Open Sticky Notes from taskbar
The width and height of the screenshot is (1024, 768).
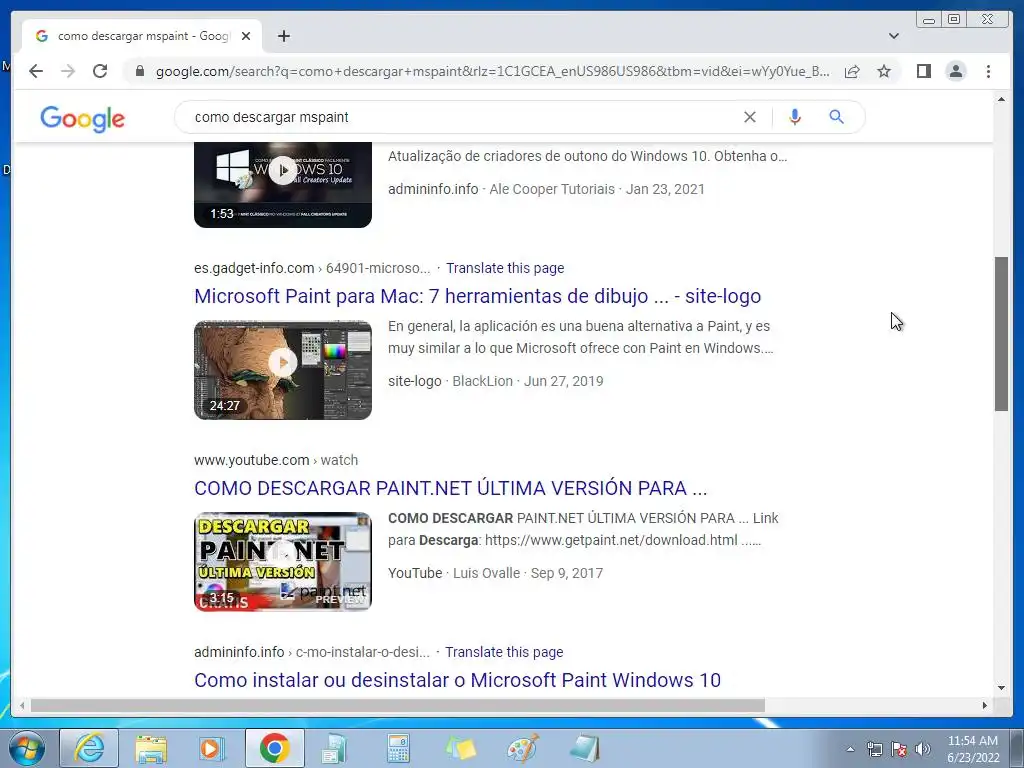[460, 748]
